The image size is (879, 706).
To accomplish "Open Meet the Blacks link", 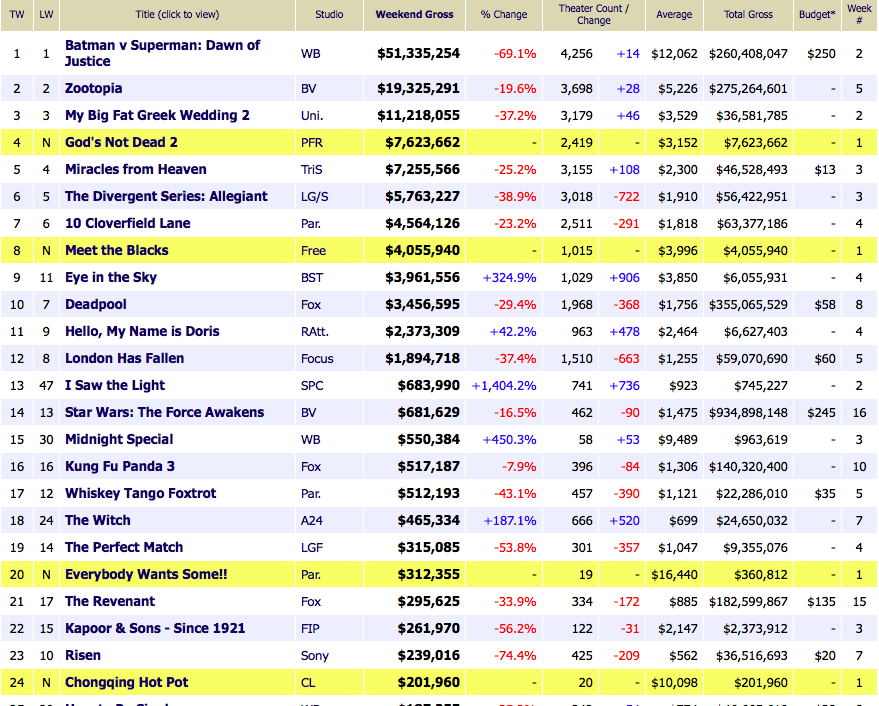I will pyautogui.click(x=117, y=250).
